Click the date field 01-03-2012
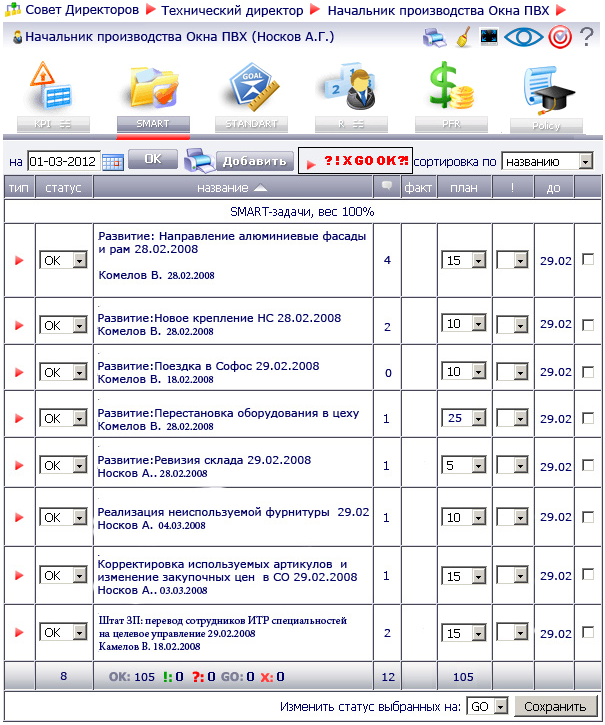This screenshot has height=725, width=605. point(63,162)
